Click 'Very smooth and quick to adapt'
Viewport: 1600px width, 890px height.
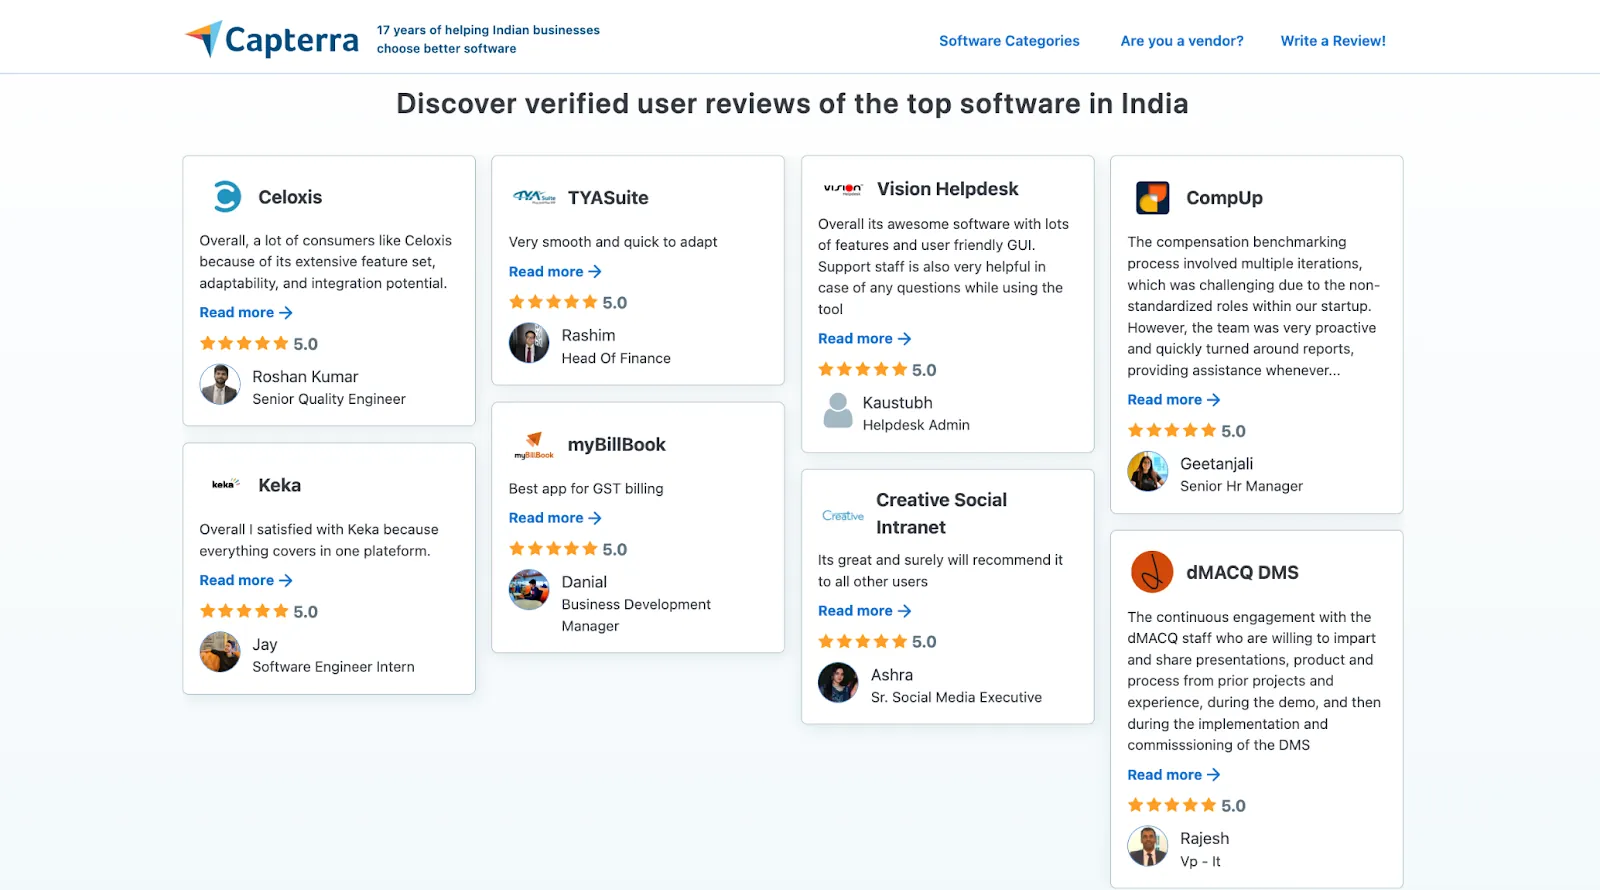coord(613,242)
